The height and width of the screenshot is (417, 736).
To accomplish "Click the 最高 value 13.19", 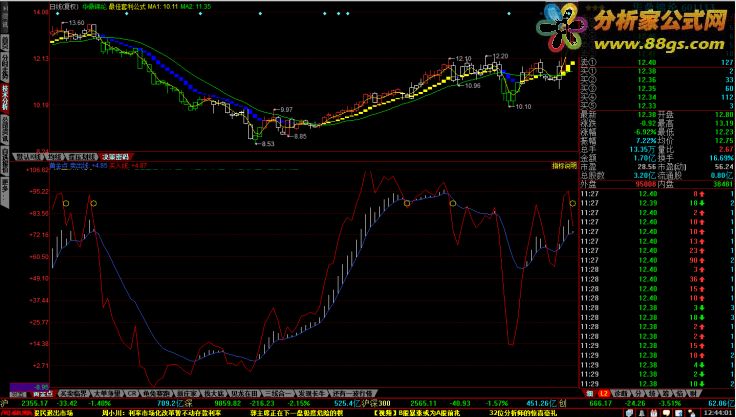I will (x=724, y=124).
